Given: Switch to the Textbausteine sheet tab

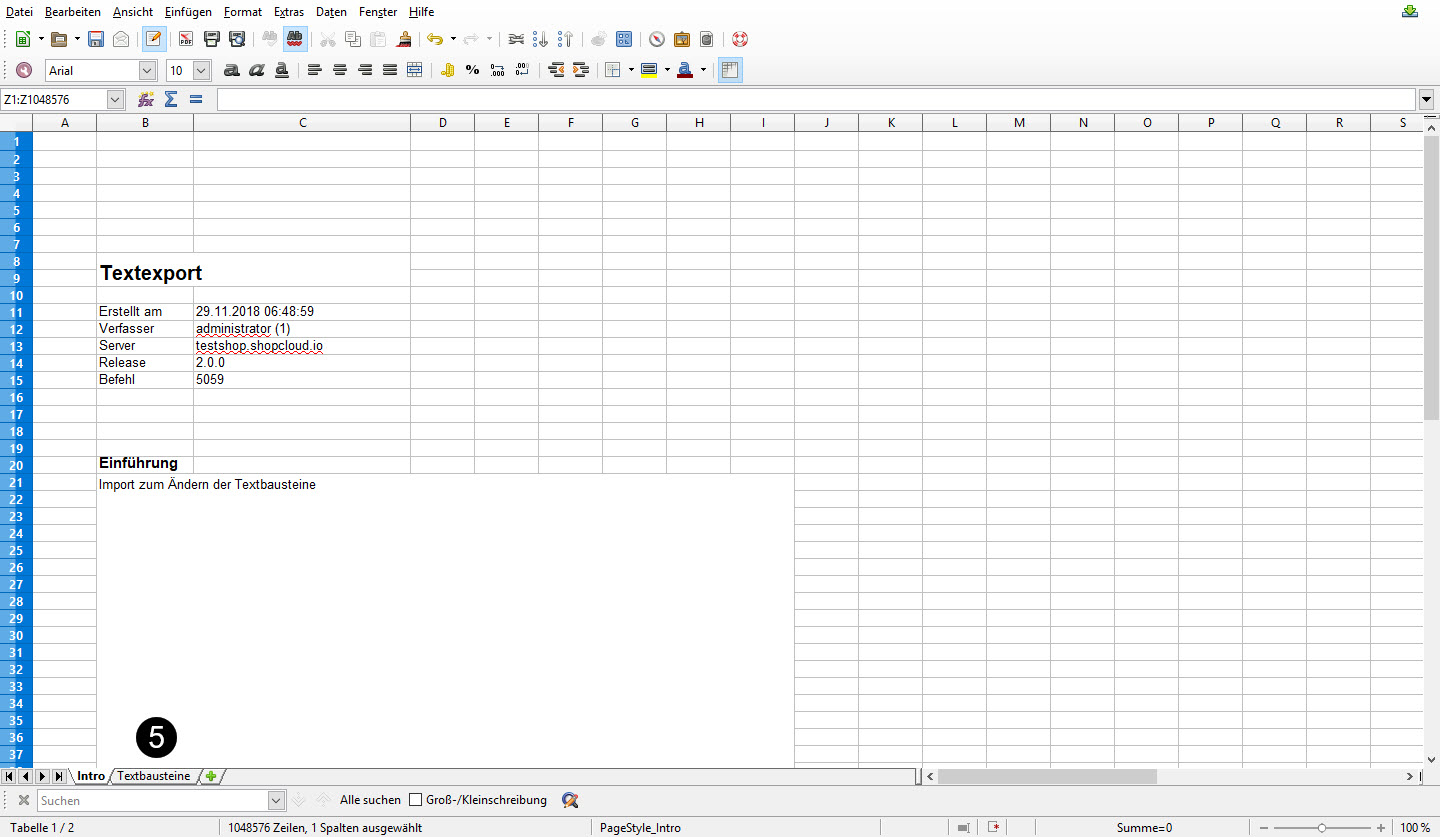Looking at the screenshot, I should click(153, 776).
